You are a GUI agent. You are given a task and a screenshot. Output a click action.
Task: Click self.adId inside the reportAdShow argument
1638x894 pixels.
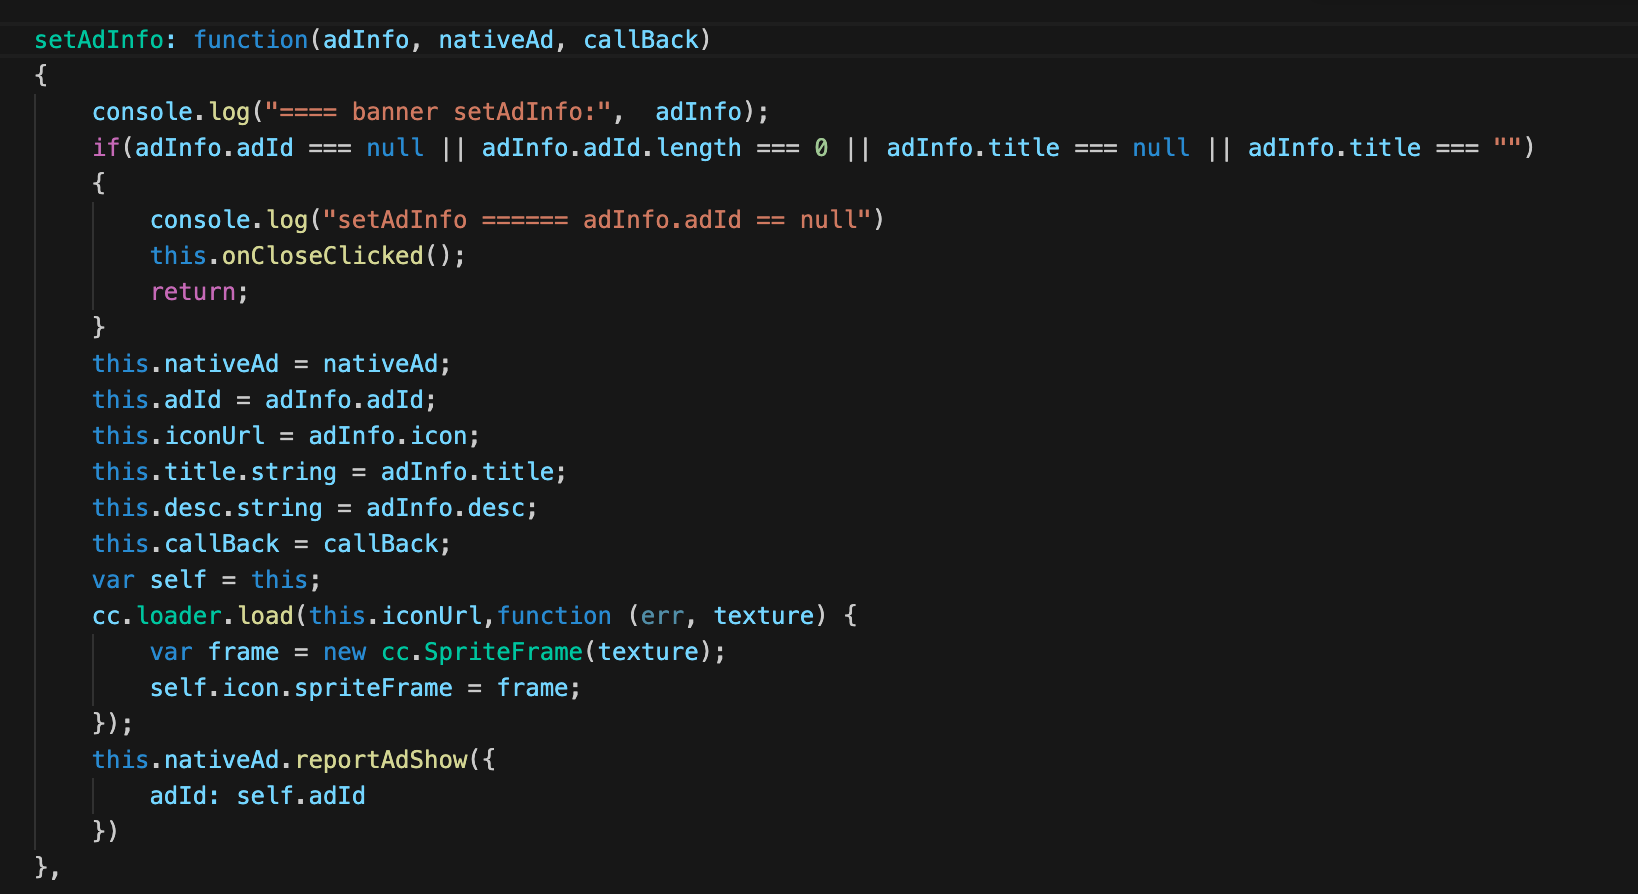301,796
